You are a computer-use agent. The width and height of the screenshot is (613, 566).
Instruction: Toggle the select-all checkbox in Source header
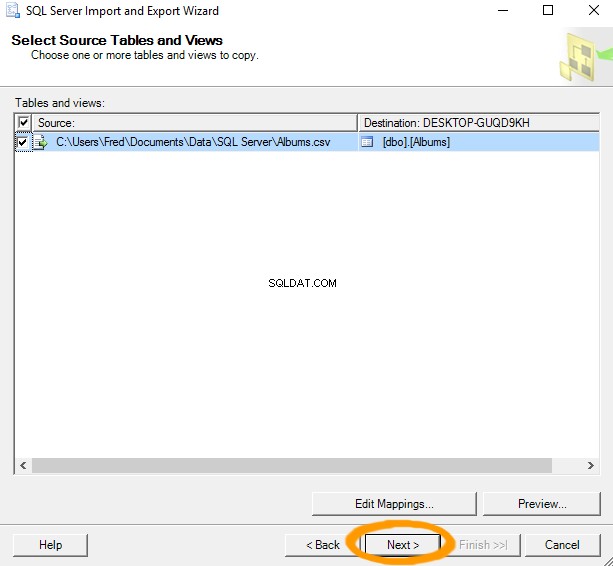click(23, 123)
